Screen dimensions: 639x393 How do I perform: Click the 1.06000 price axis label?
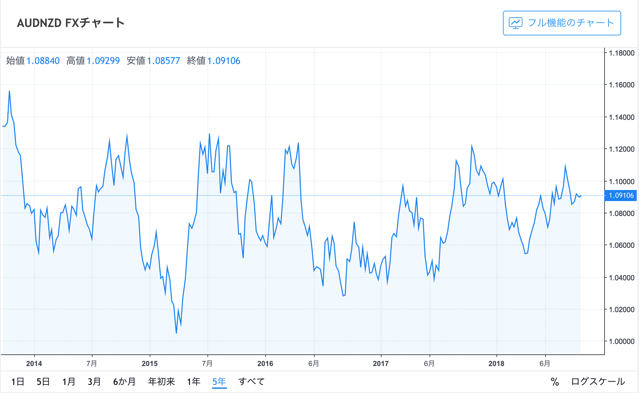click(x=621, y=245)
